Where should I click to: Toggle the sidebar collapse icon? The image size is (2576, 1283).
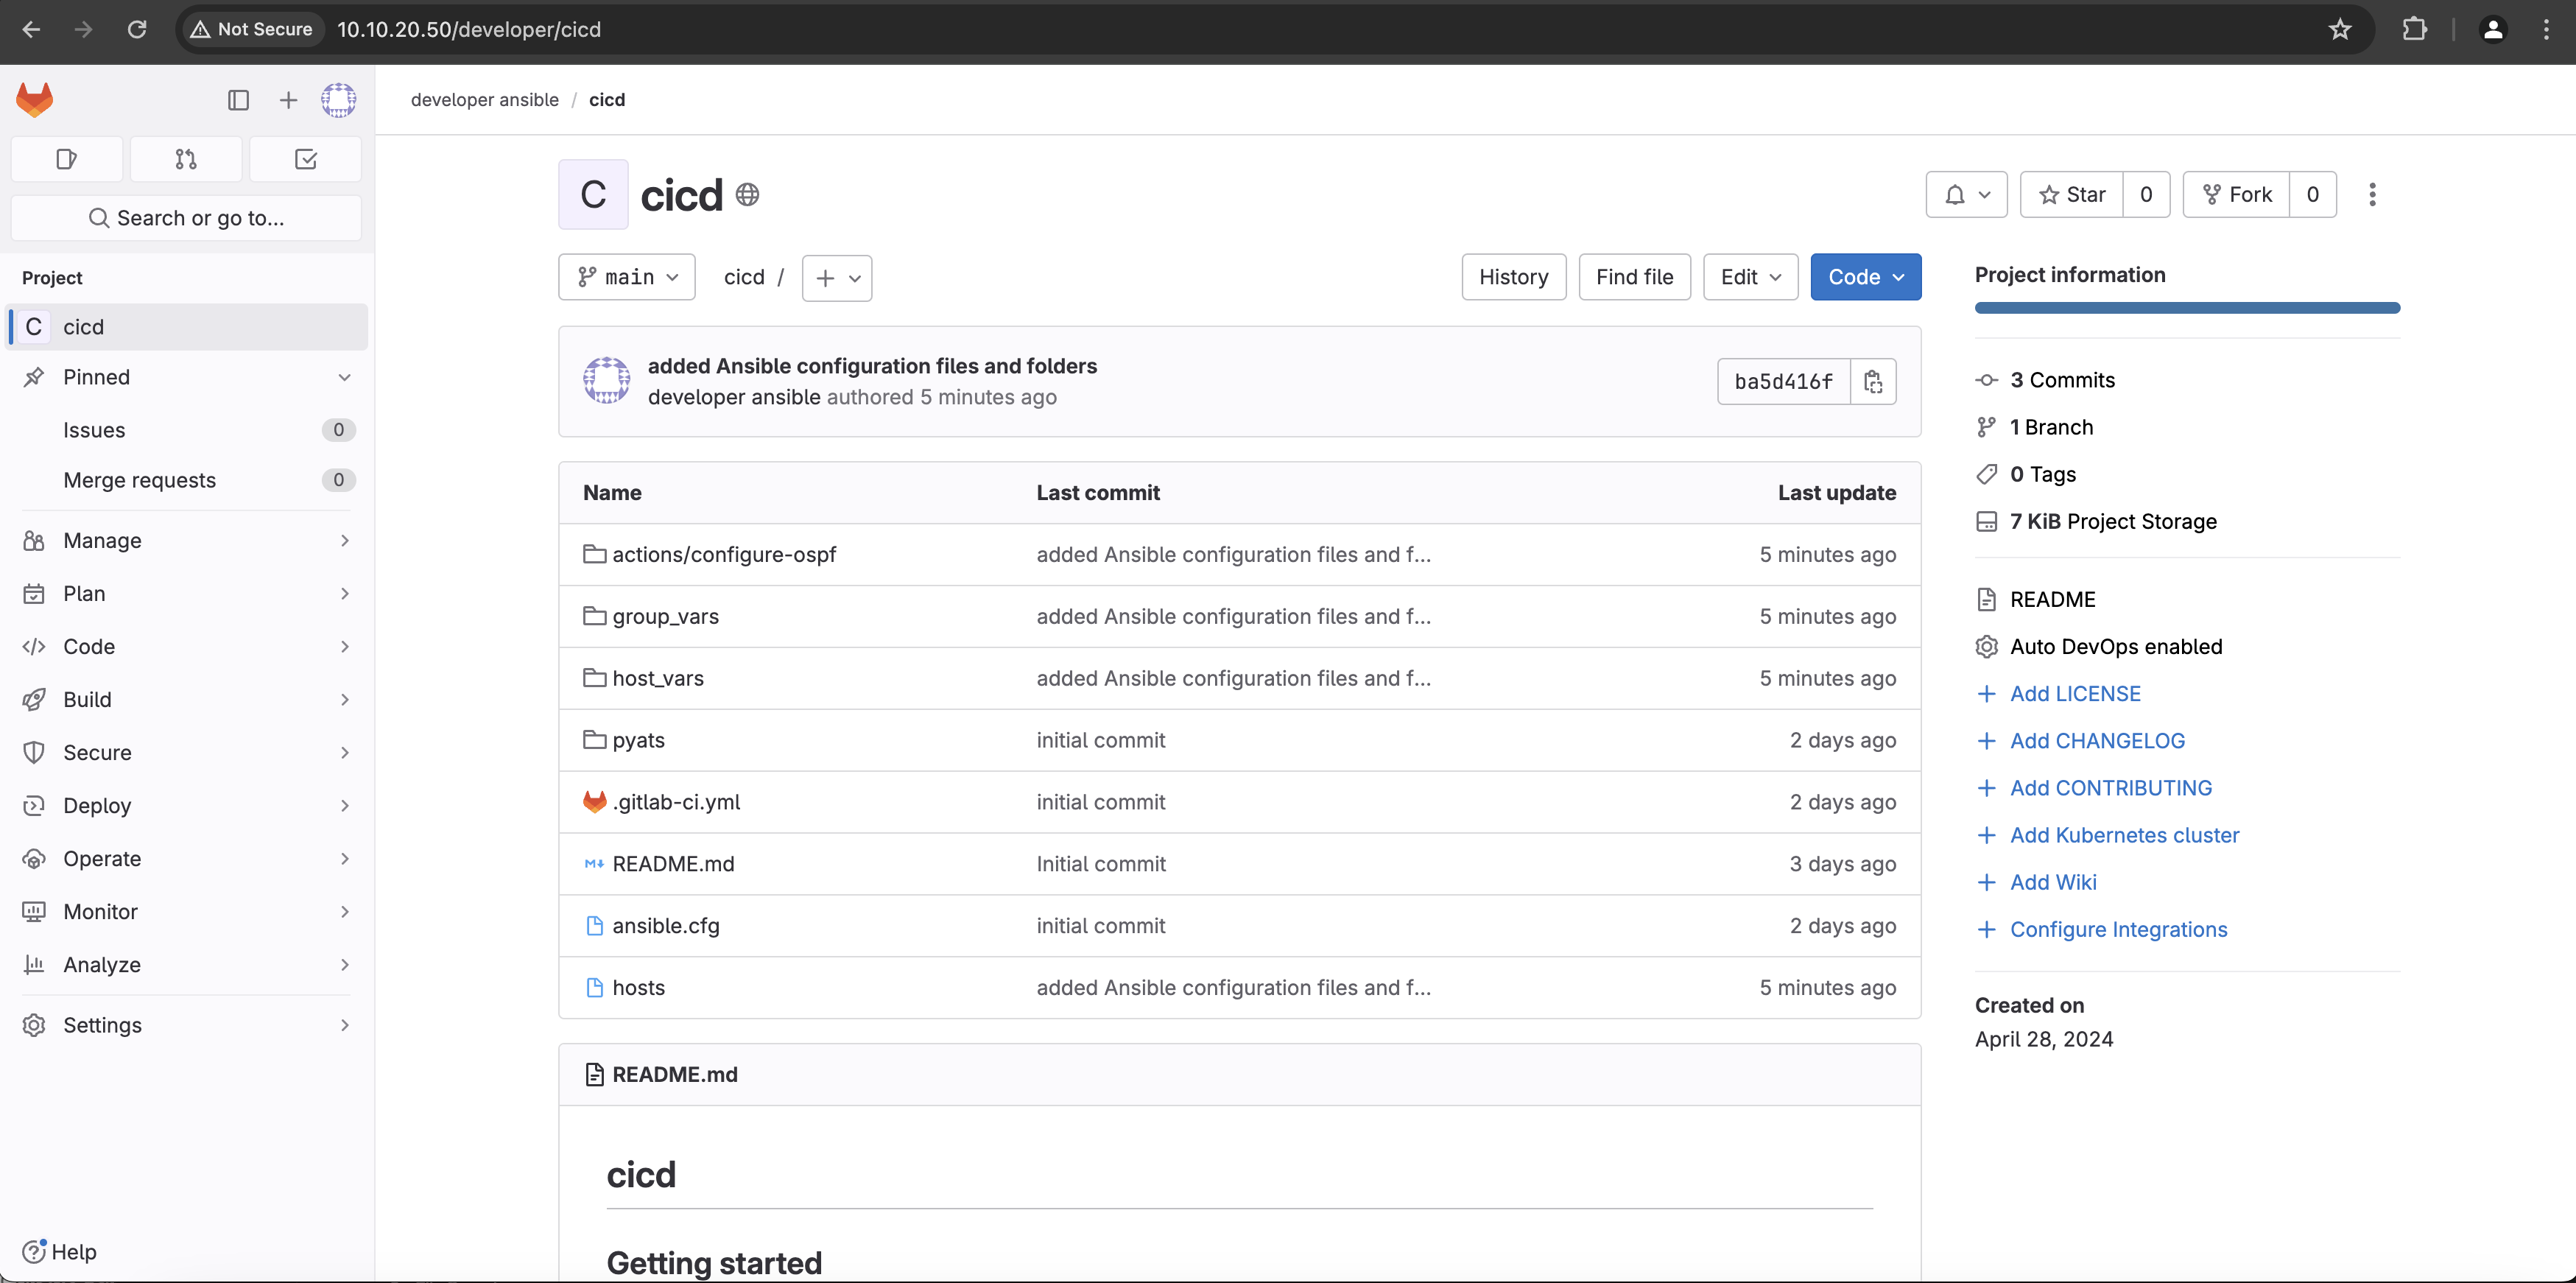tap(238, 100)
